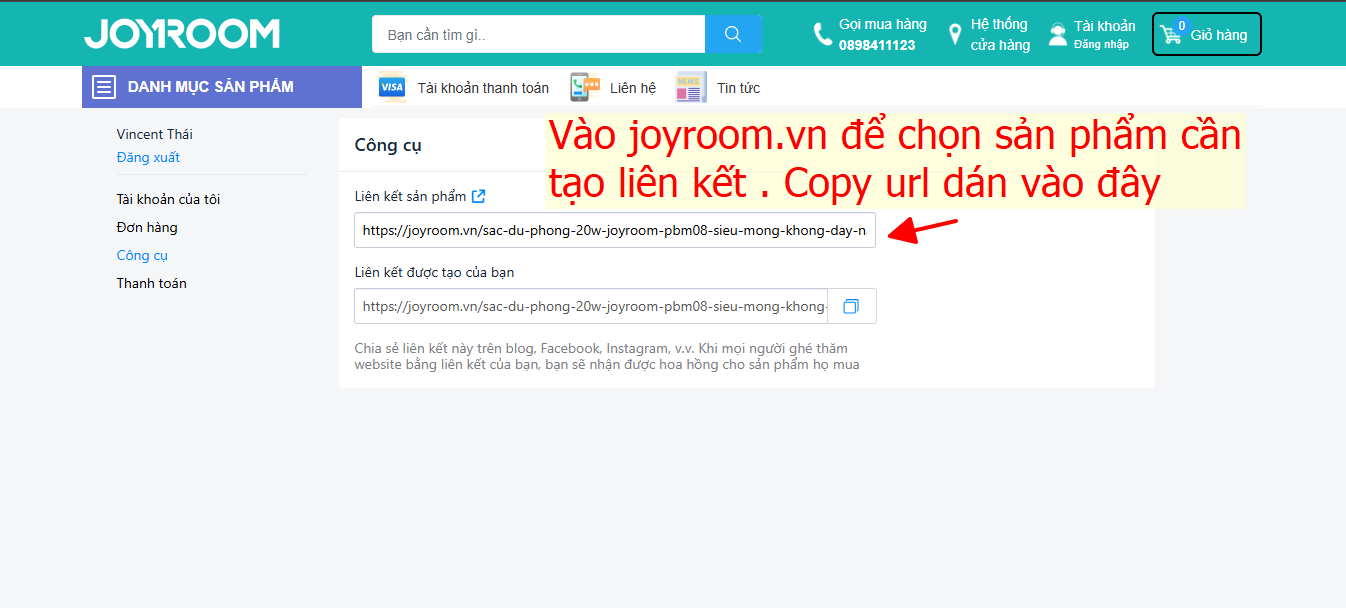Select Thanh toán in sidebar

(151, 283)
